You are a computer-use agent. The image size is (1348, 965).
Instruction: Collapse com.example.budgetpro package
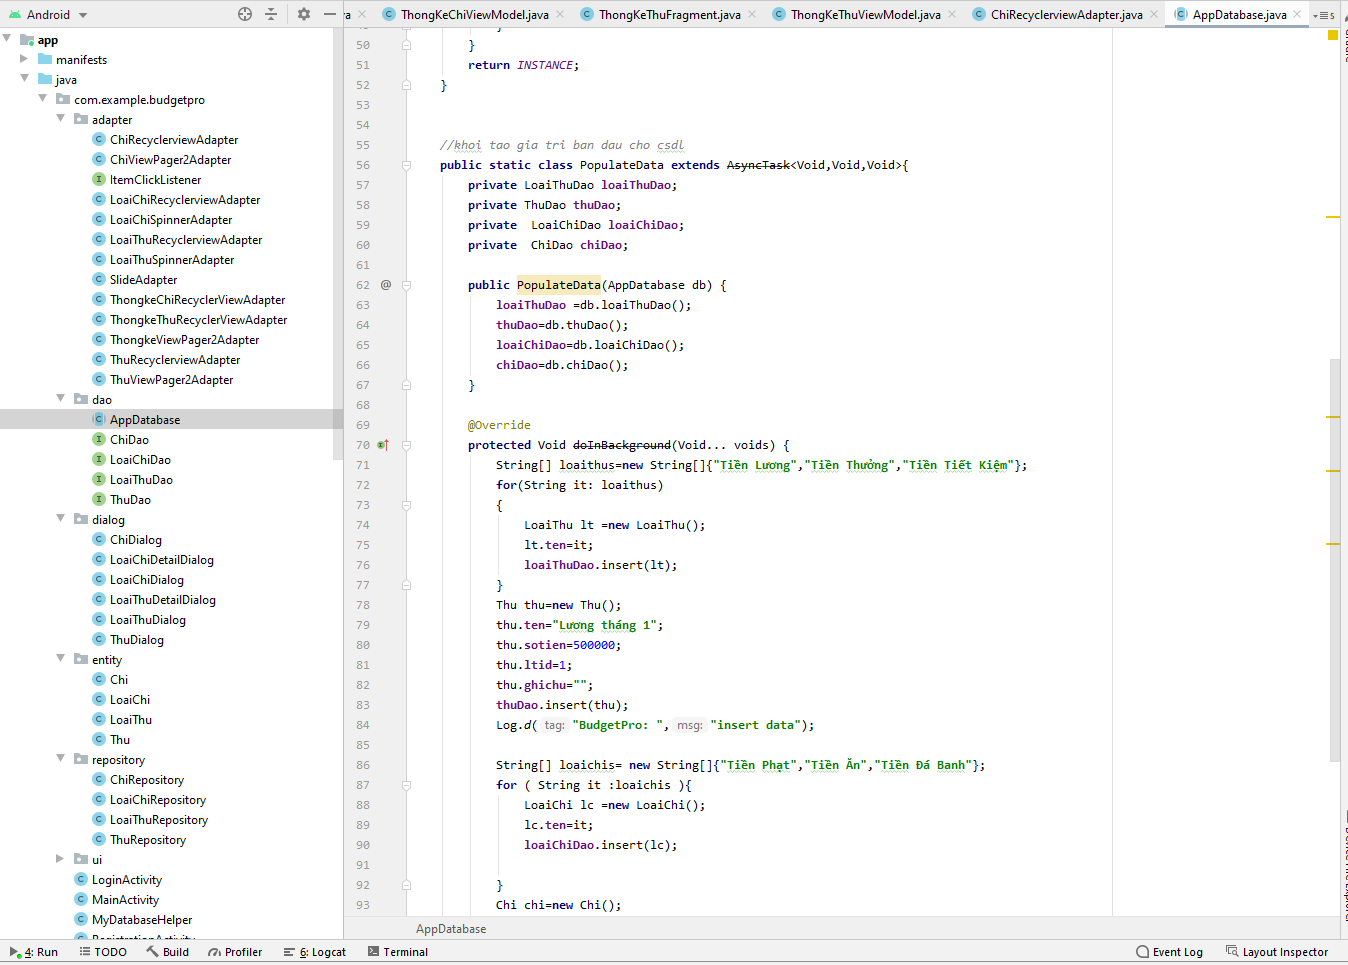coord(42,99)
